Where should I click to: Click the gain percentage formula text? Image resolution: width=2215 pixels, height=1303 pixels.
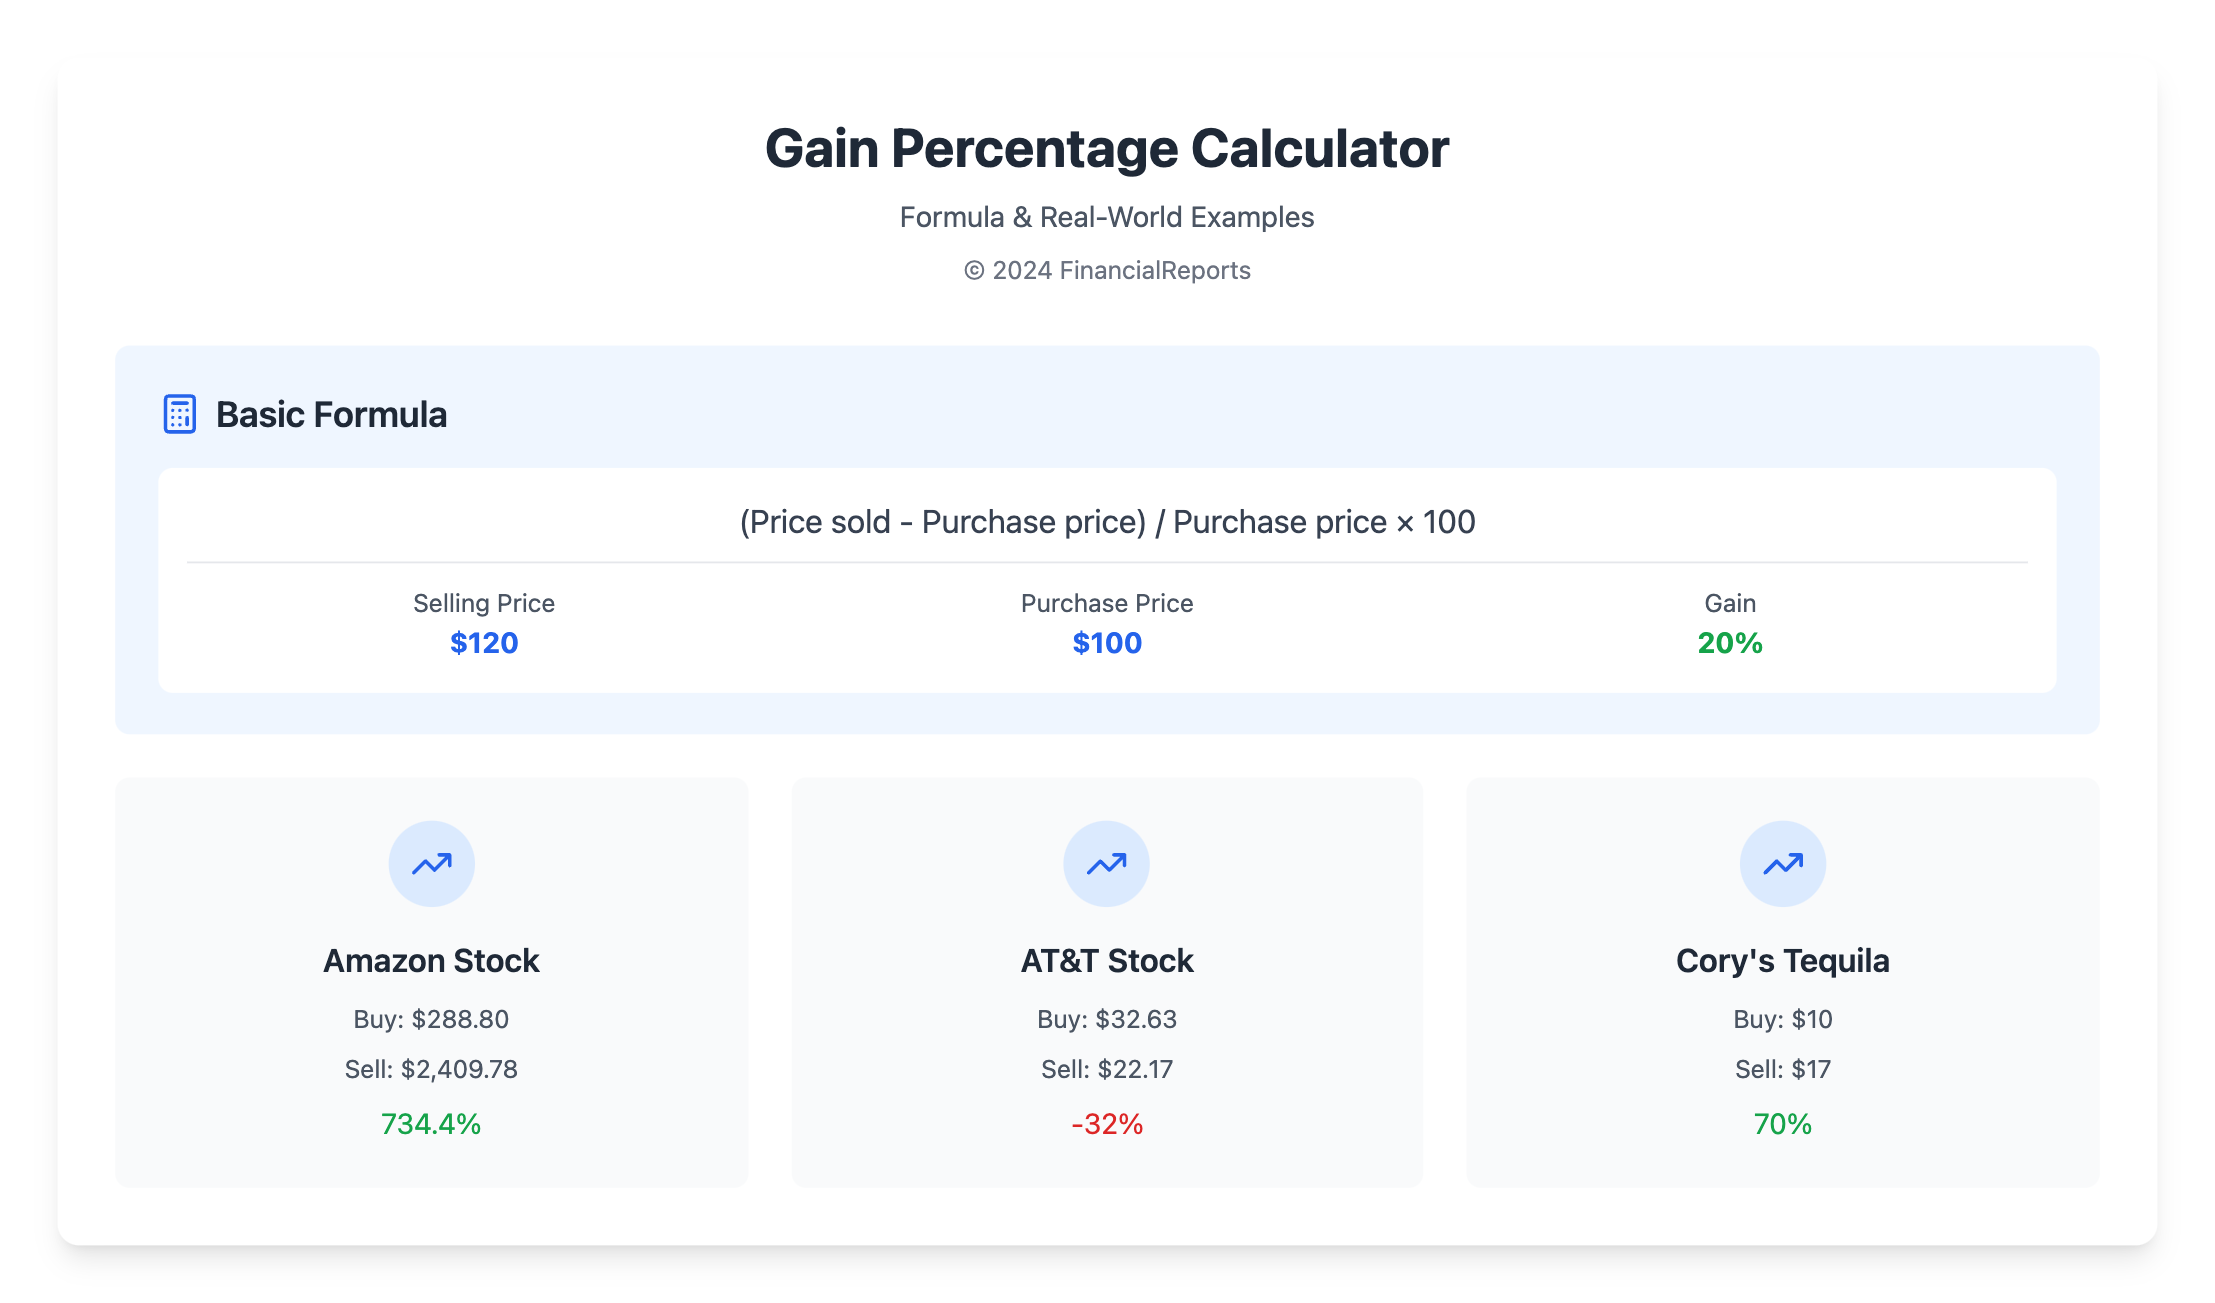(1106, 522)
